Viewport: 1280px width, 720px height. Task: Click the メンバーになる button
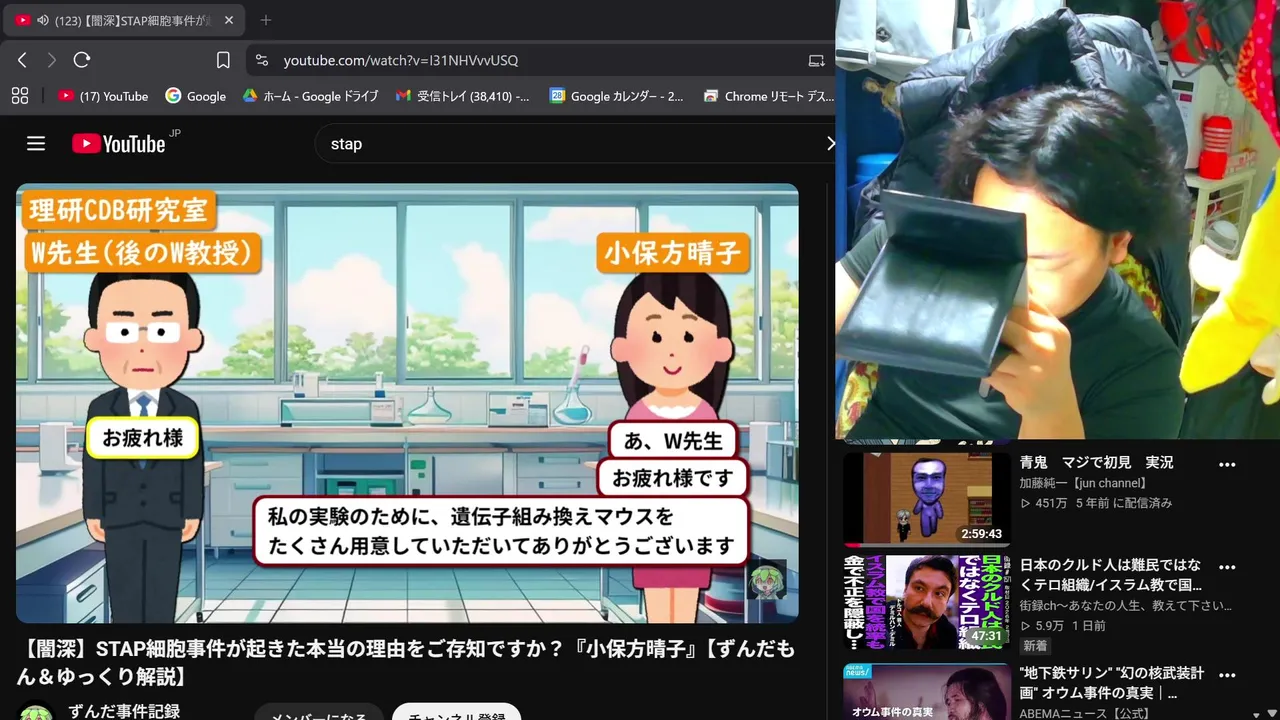tap(318, 712)
